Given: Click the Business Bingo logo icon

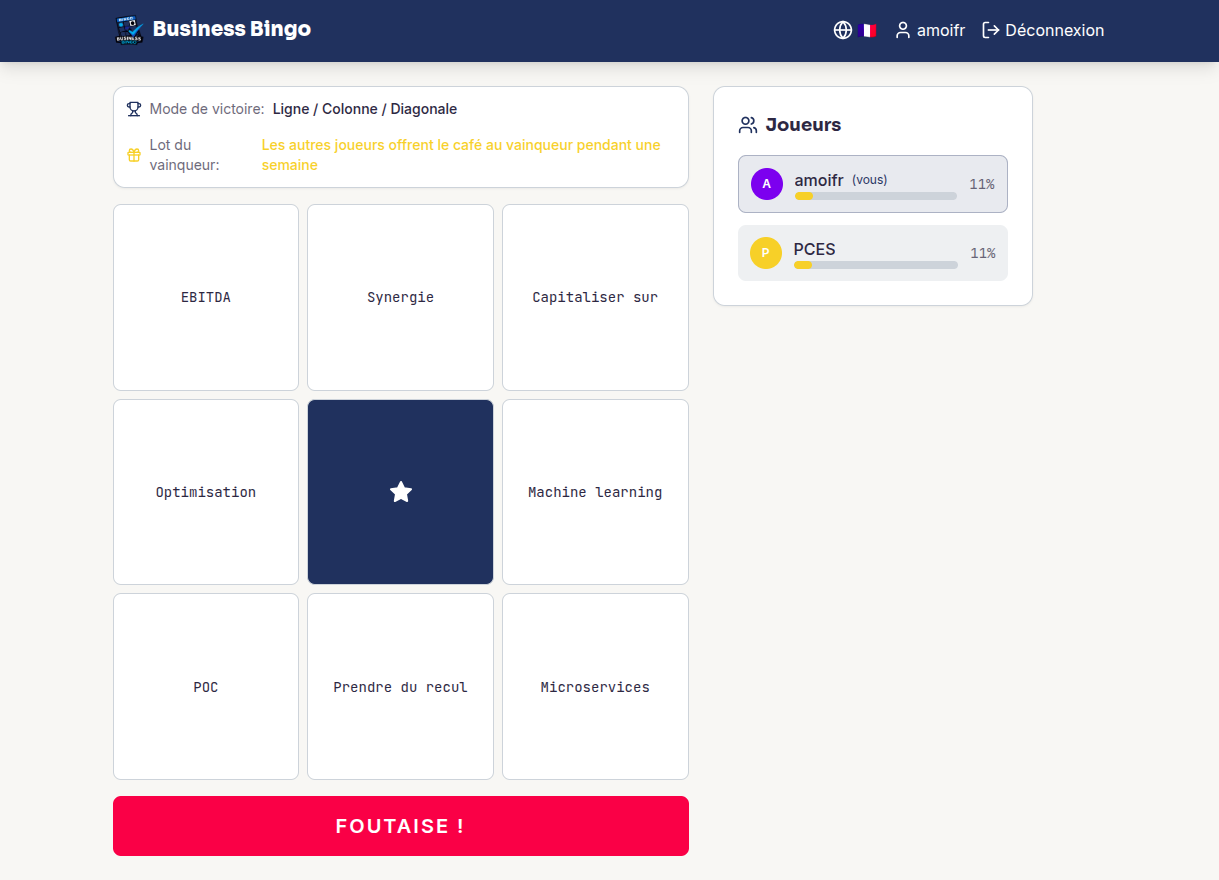Looking at the screenshot, I should coord(128,30).
